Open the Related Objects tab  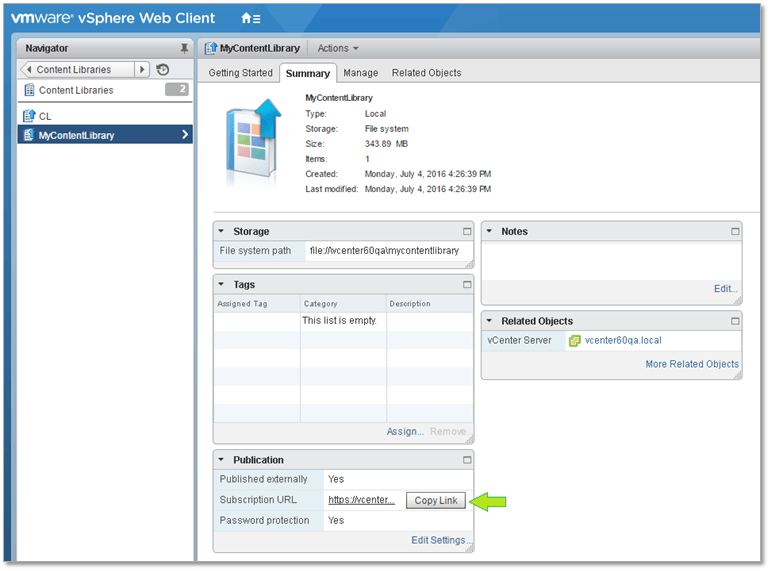(426, 73)
